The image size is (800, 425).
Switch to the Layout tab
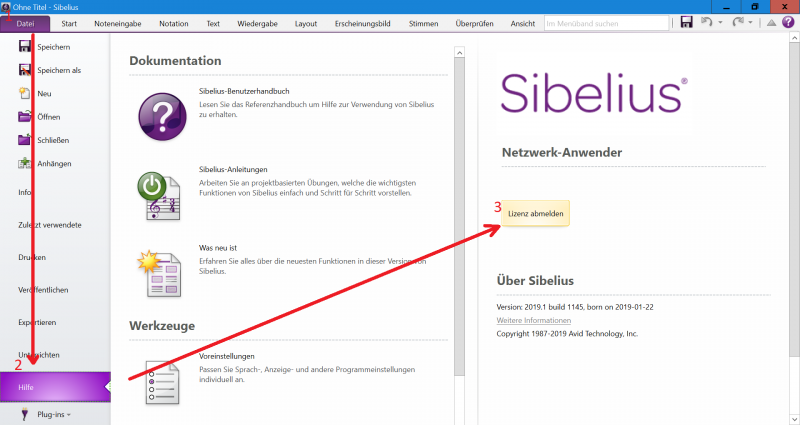coord(306,23)
